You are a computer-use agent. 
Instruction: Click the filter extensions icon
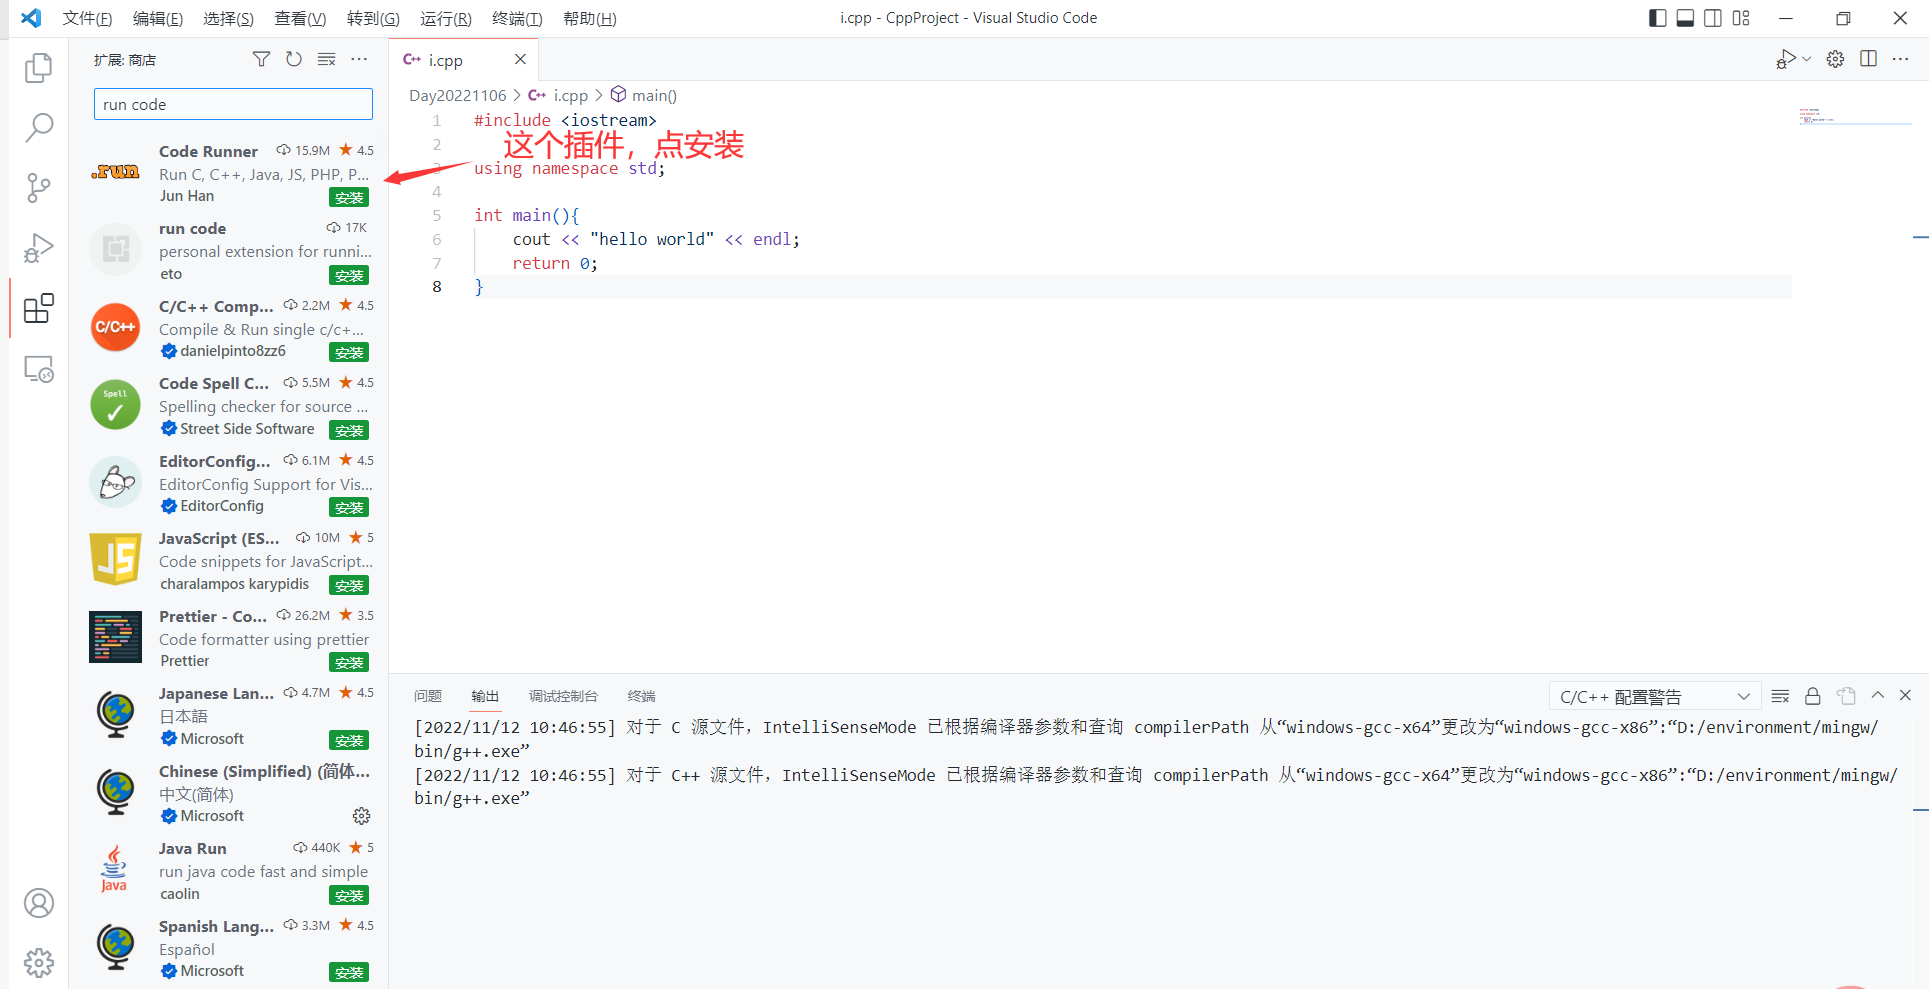(261, 59)
